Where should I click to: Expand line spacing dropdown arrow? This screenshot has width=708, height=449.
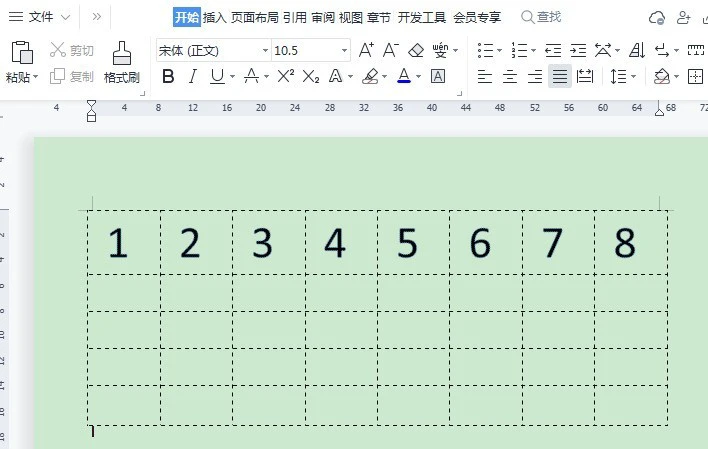pyautogui.click(x=633, y=76)
